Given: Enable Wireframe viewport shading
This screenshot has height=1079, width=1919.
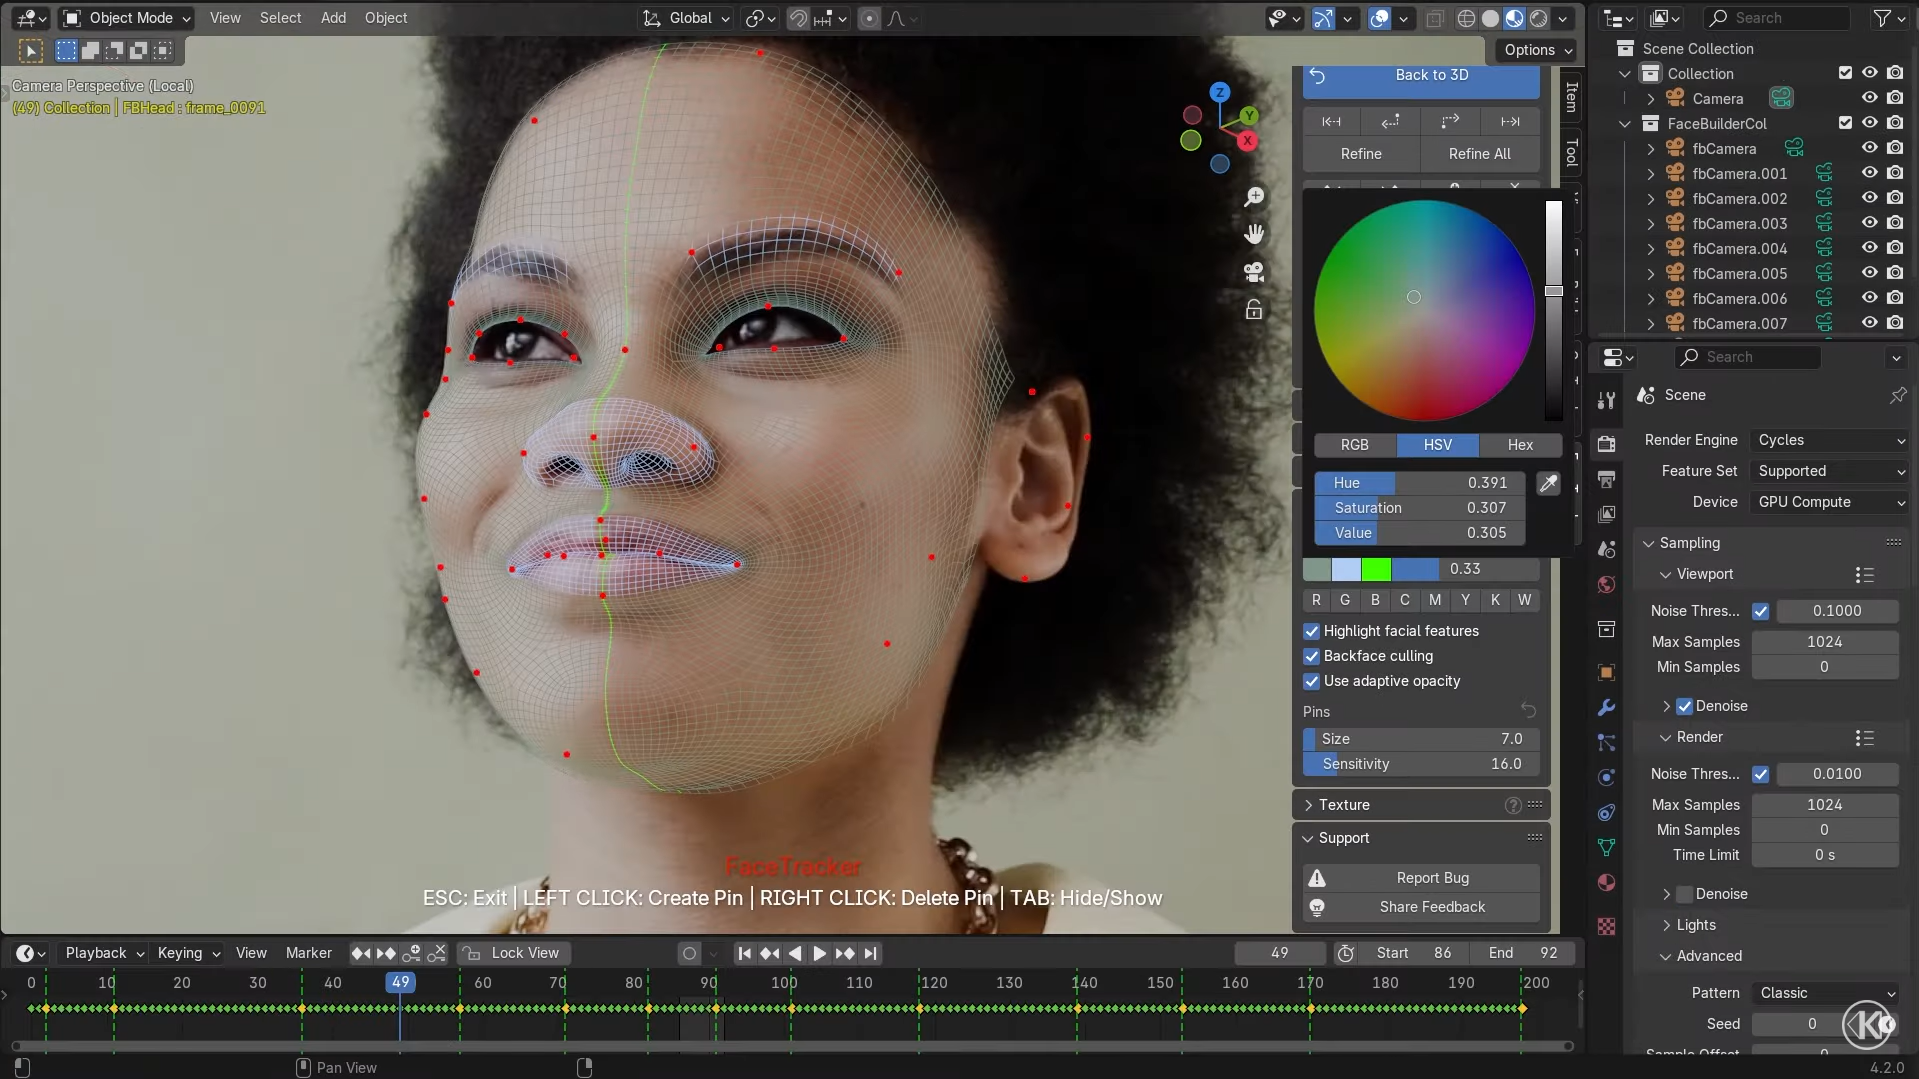Looking at the screenshot, I should [1467, 17].
